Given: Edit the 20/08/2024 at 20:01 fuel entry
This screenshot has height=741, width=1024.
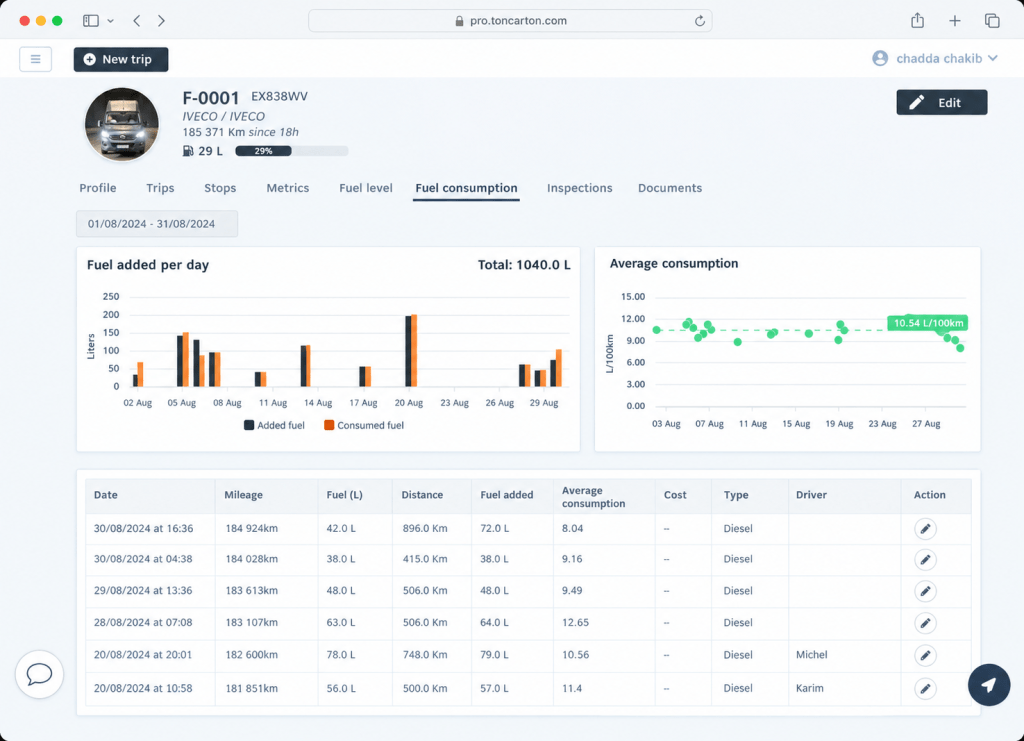Looking at the screenshot, I should [925, 655].
